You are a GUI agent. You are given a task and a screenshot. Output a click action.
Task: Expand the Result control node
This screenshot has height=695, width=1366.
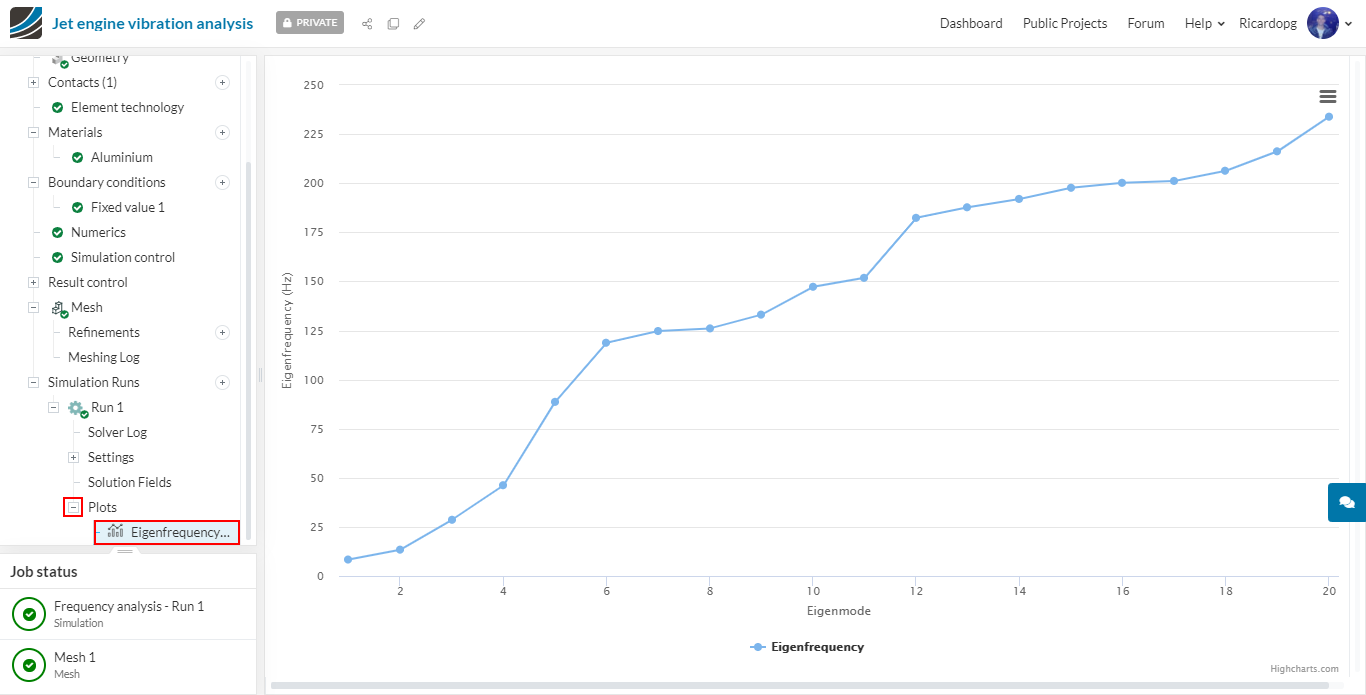click(33, 282)
